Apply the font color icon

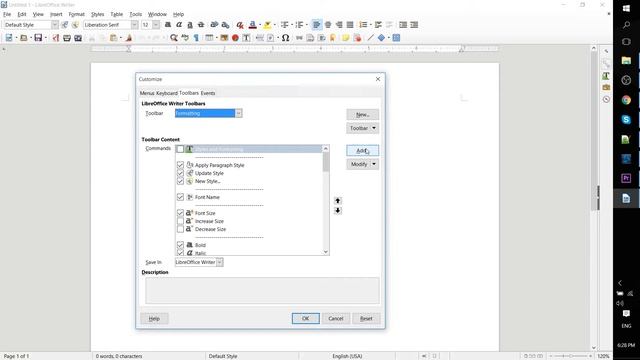253,25
